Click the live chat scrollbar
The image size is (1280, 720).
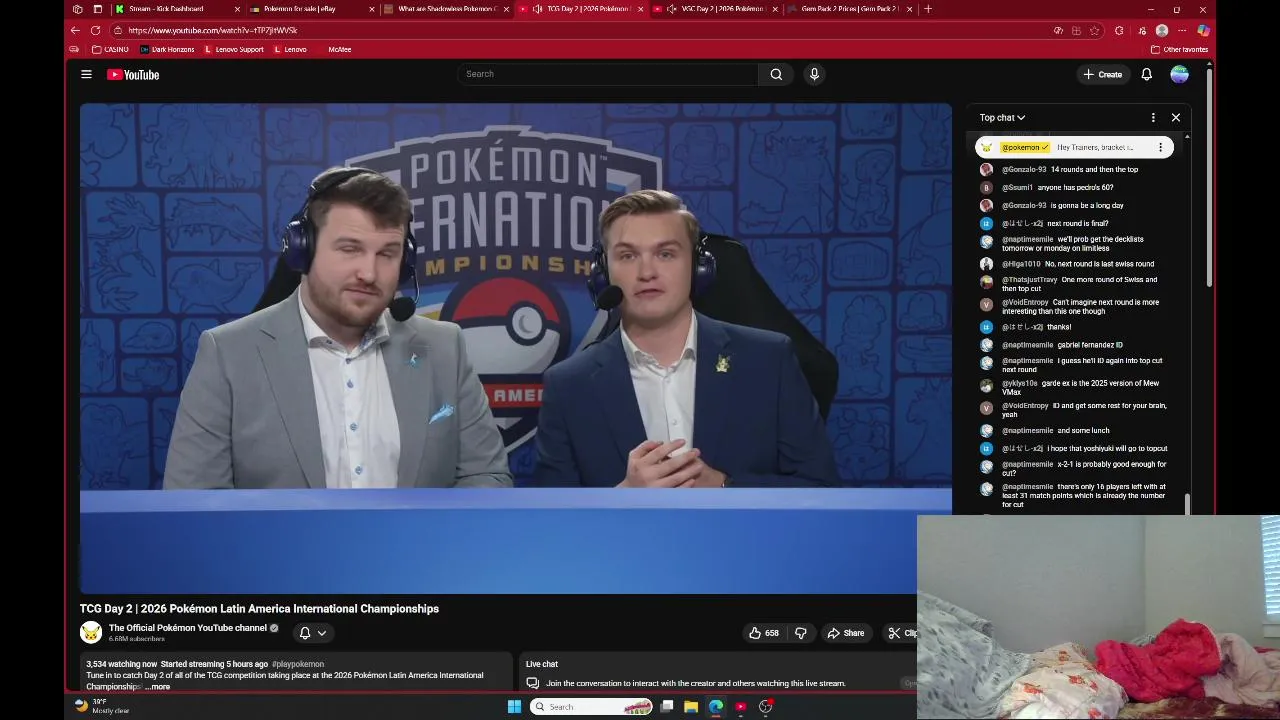[x=1187, y=504]
